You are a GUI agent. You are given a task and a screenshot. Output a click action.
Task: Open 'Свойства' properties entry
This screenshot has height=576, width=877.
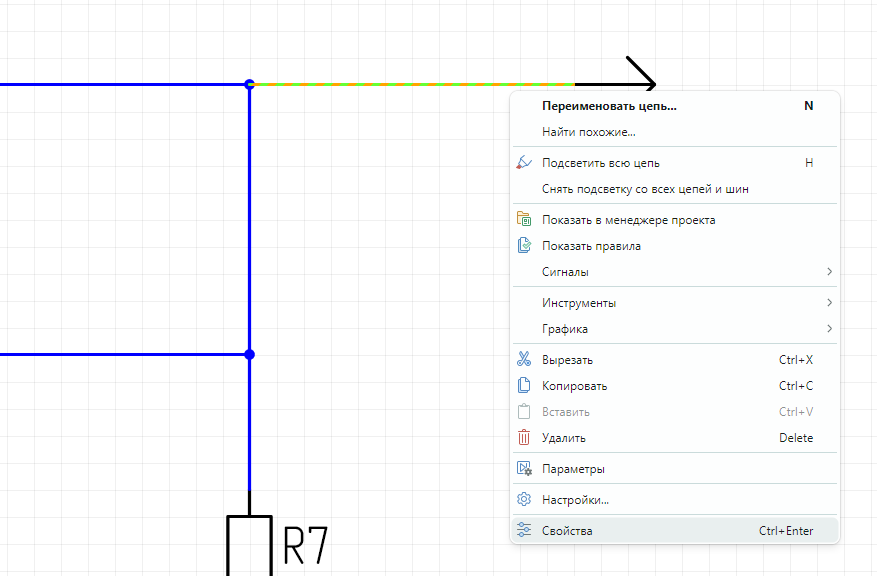point(675,531)
